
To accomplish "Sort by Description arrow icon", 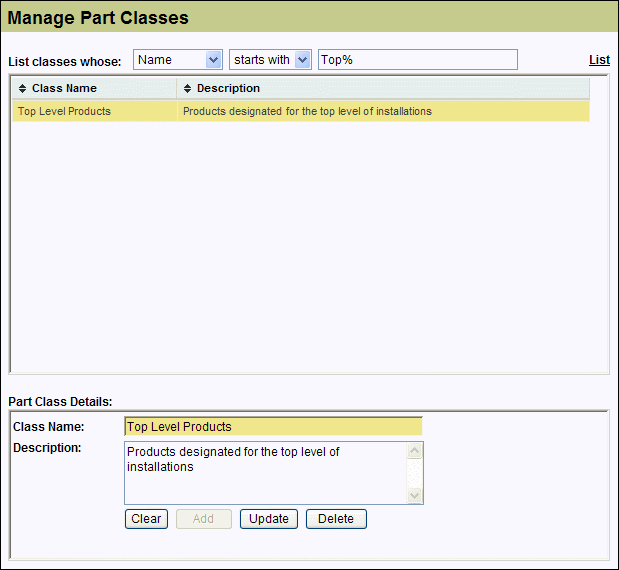I will pos(187,88).
